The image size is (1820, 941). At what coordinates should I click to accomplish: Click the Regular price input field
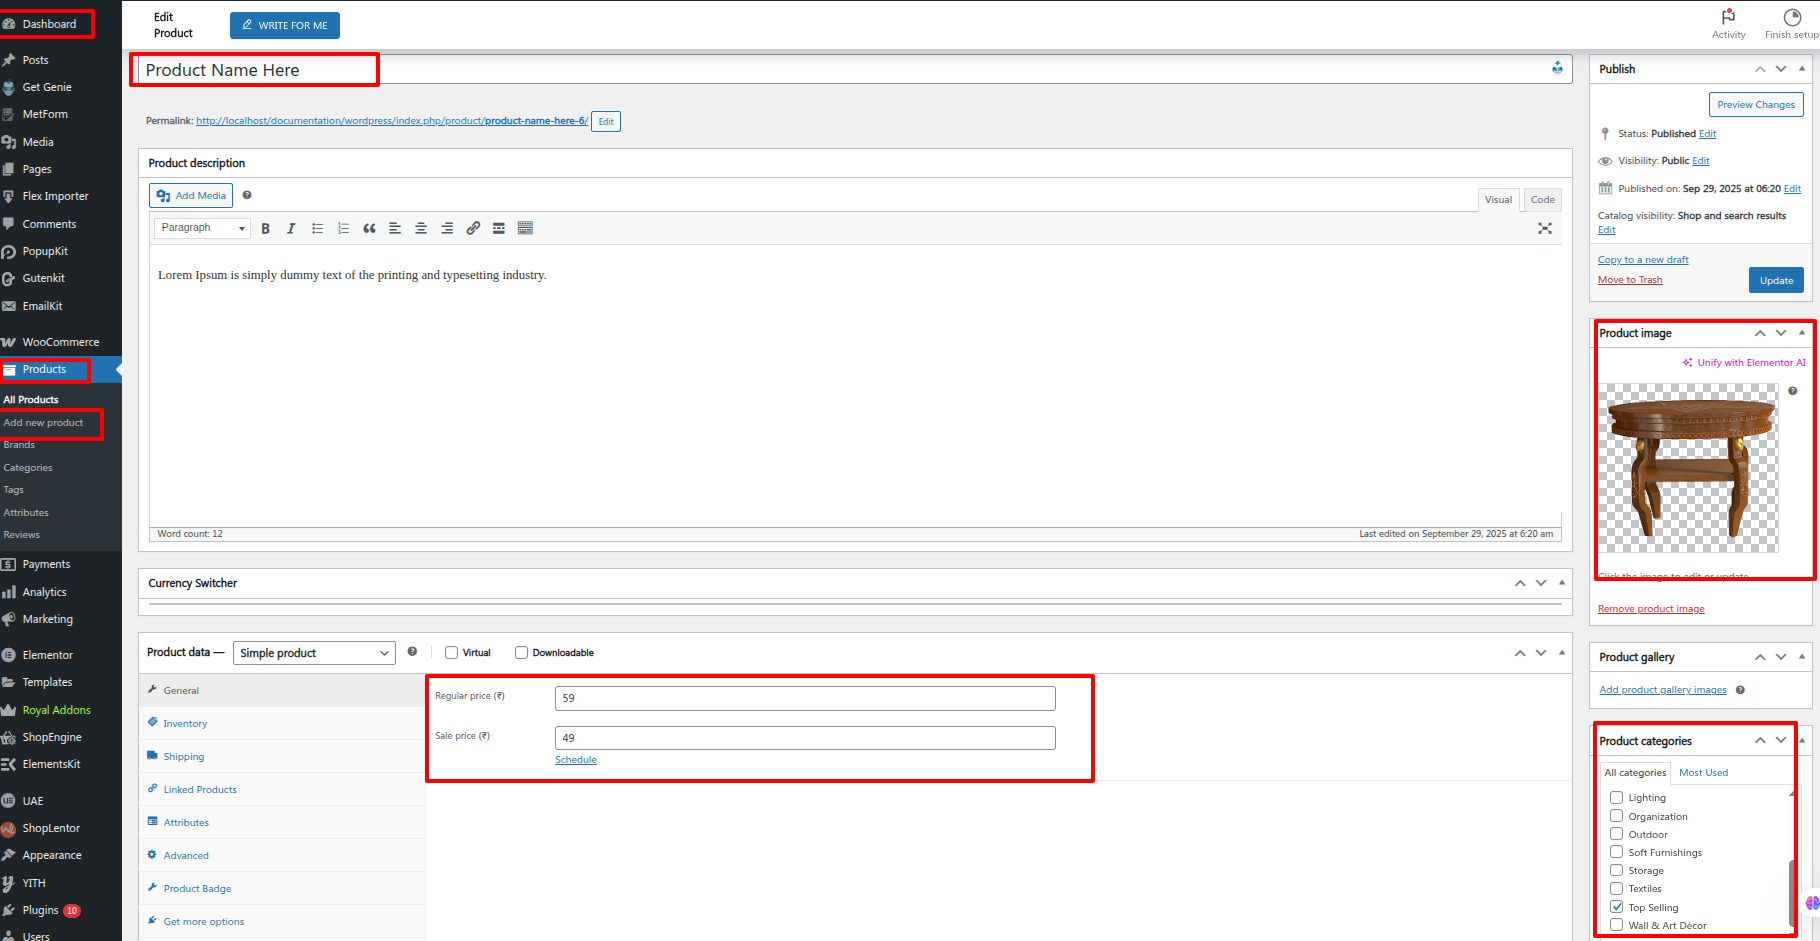tap(804, 698)
